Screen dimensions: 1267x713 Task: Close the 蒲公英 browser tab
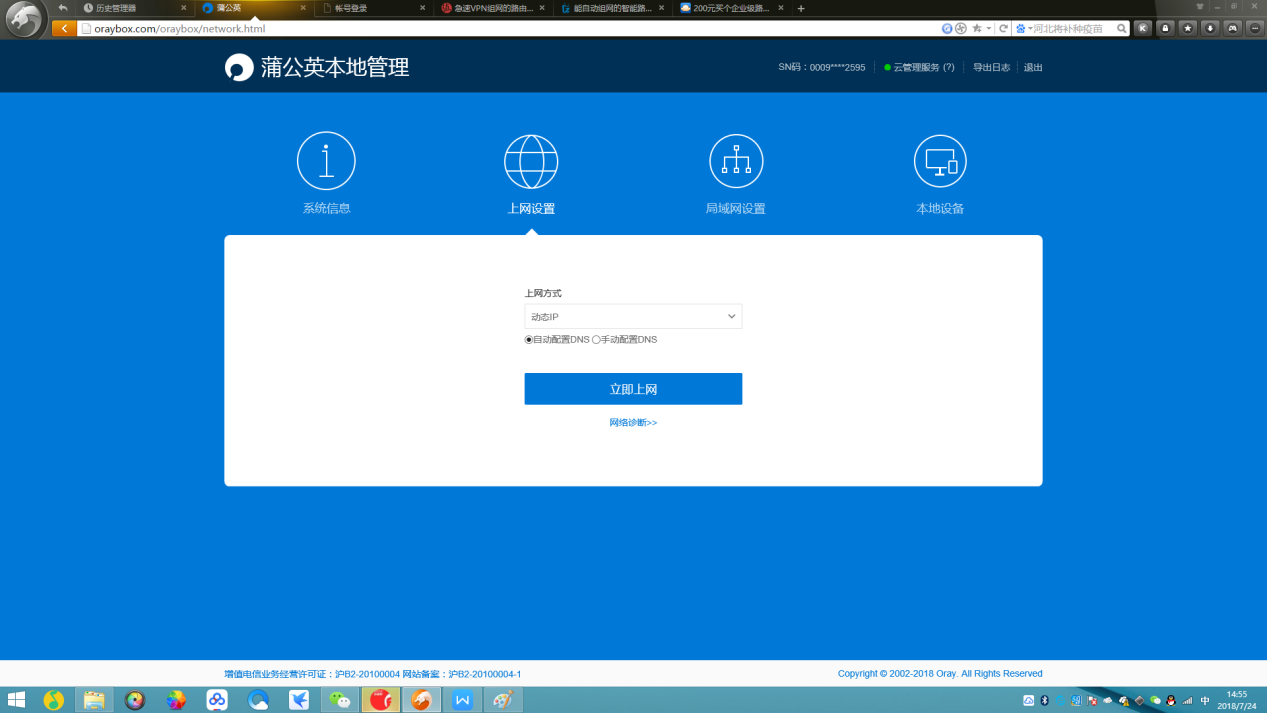tap(303, 8)
